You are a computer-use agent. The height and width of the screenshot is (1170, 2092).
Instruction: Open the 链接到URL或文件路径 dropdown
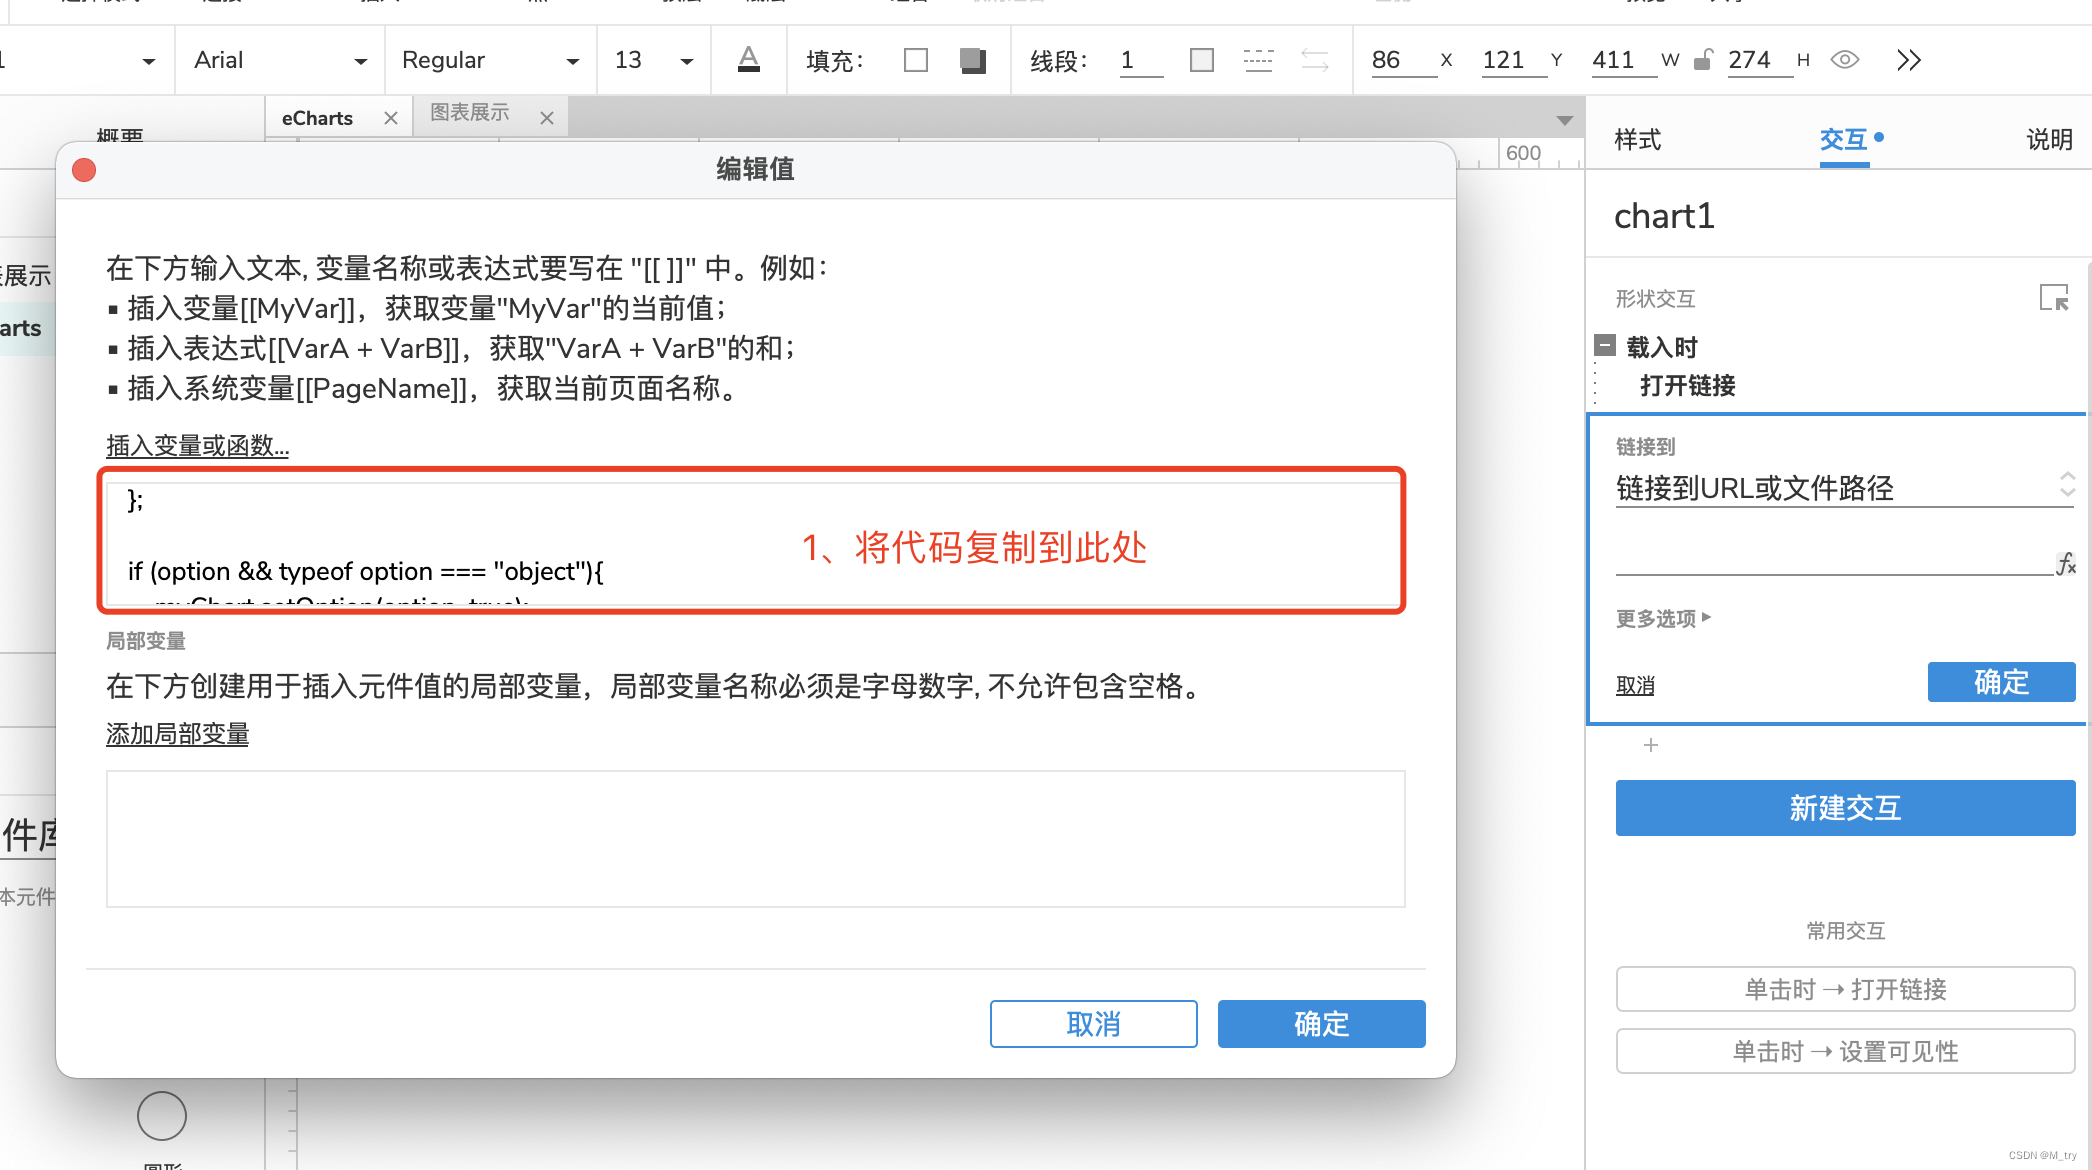pos(1845,488)
